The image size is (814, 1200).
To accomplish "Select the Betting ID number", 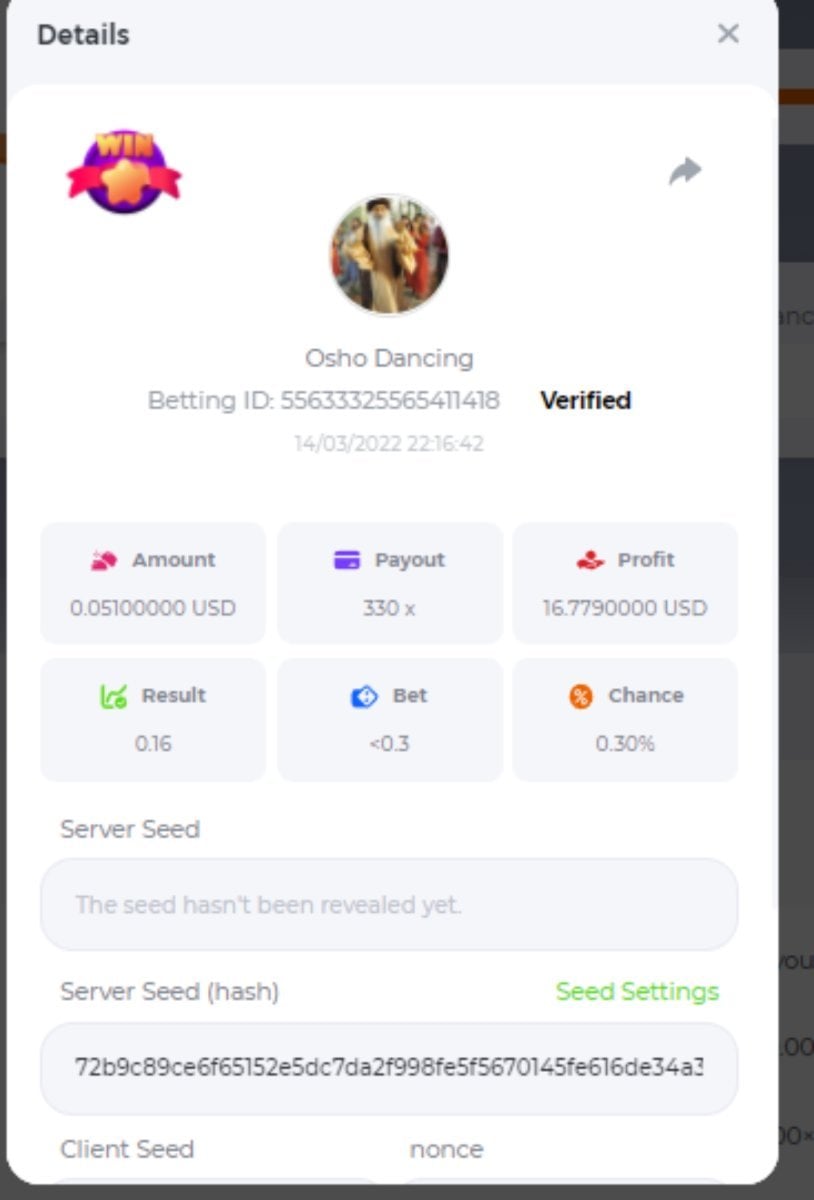I will click(x=390, y=401).
